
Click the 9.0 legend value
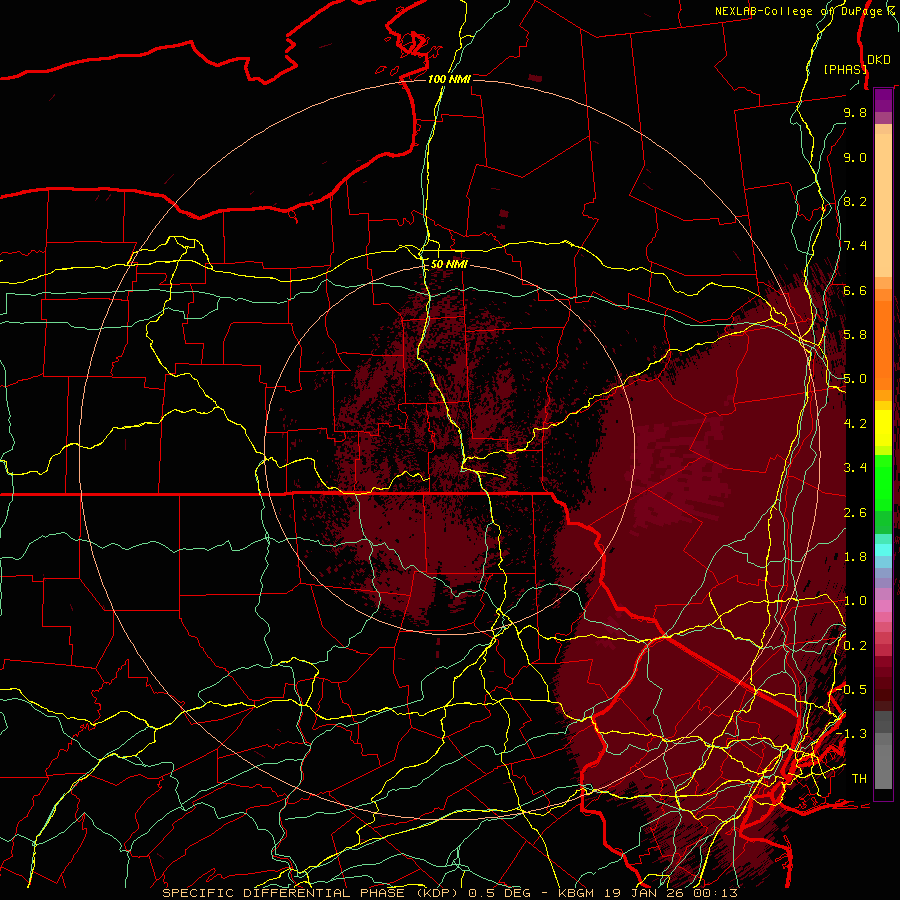(855, 157)
